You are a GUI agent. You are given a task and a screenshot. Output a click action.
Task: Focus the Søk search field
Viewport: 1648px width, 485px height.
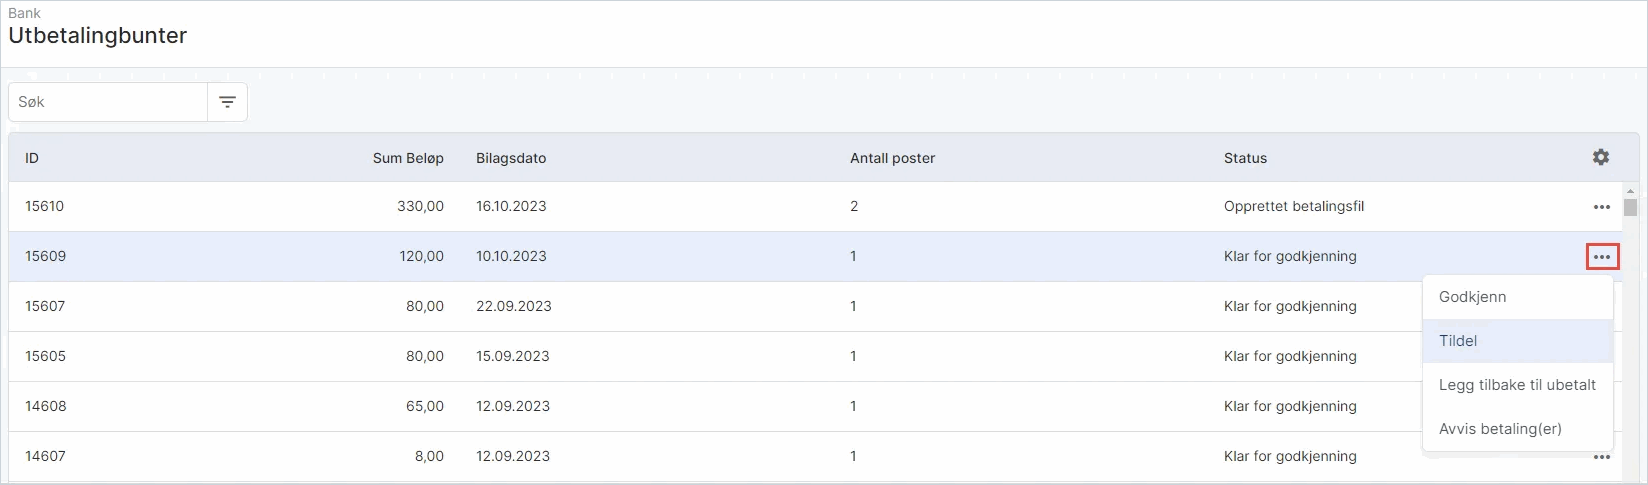(108, 102)
